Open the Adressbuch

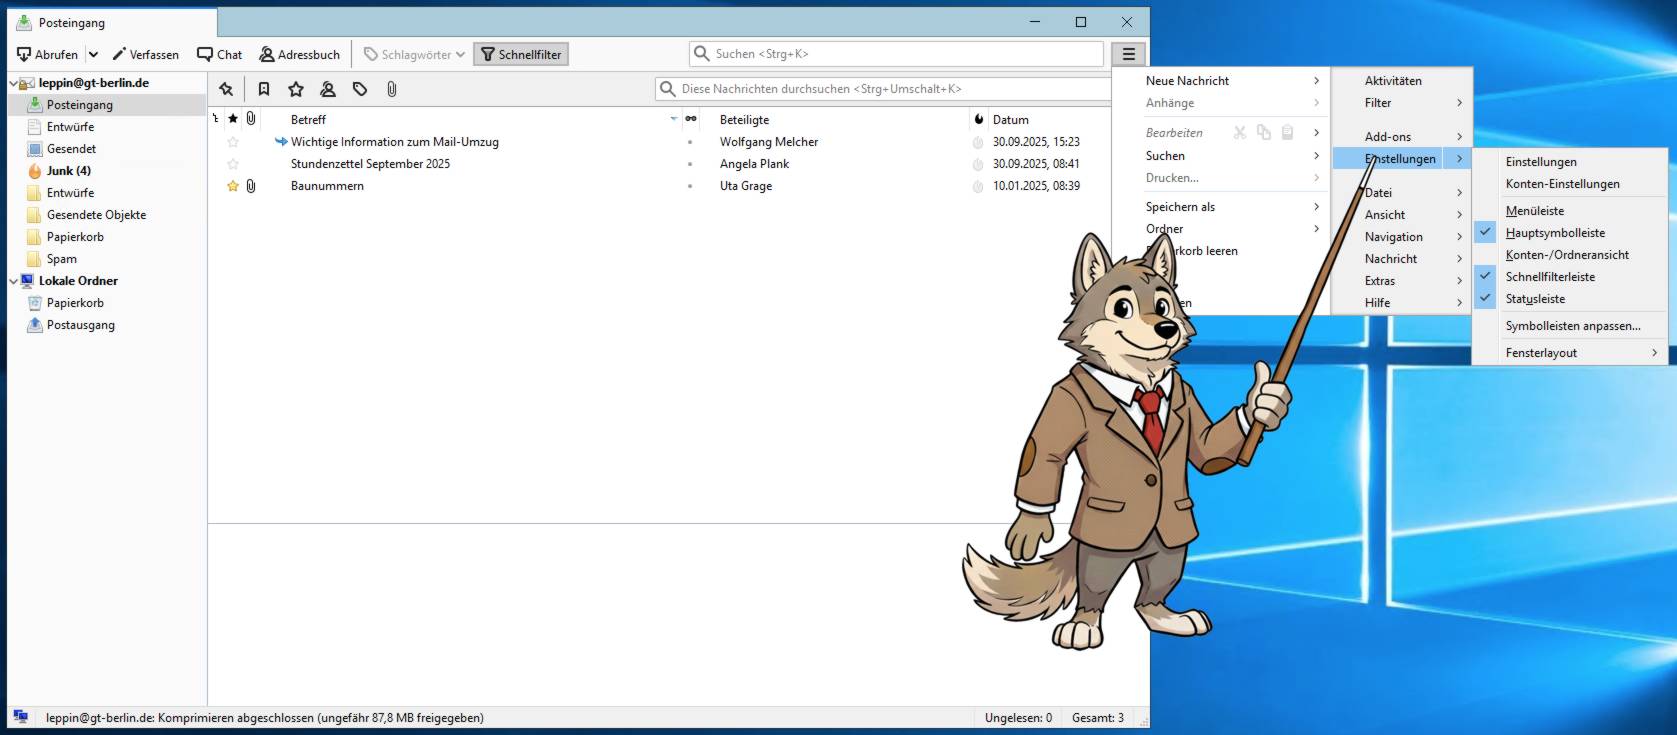[x=299, y=55]
